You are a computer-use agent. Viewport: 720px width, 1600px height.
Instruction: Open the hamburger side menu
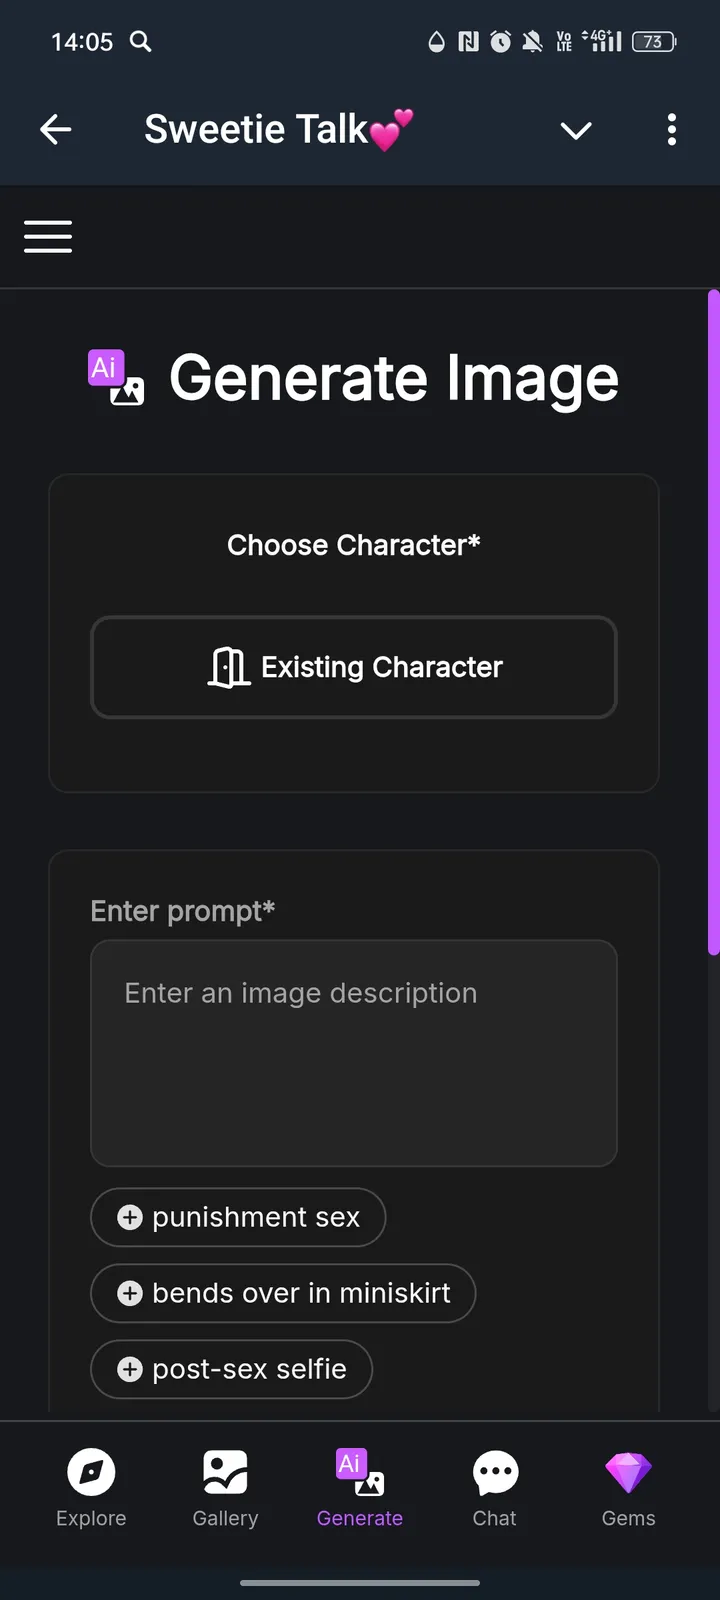[48, 237]
